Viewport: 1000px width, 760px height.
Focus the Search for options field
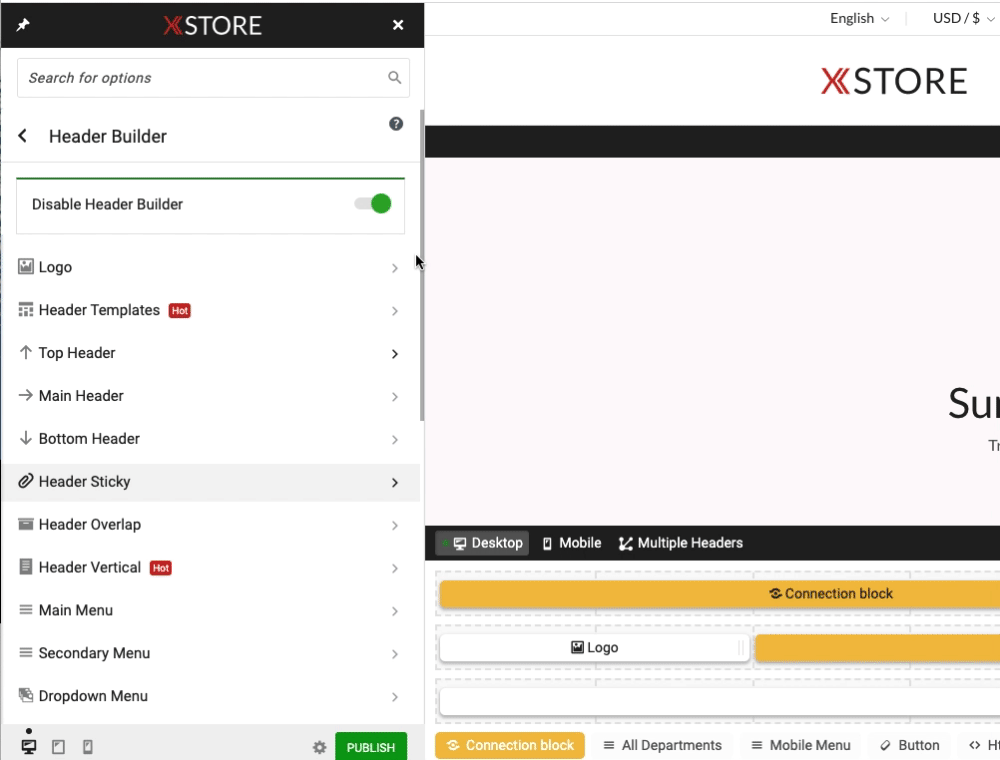pos(213,78)
